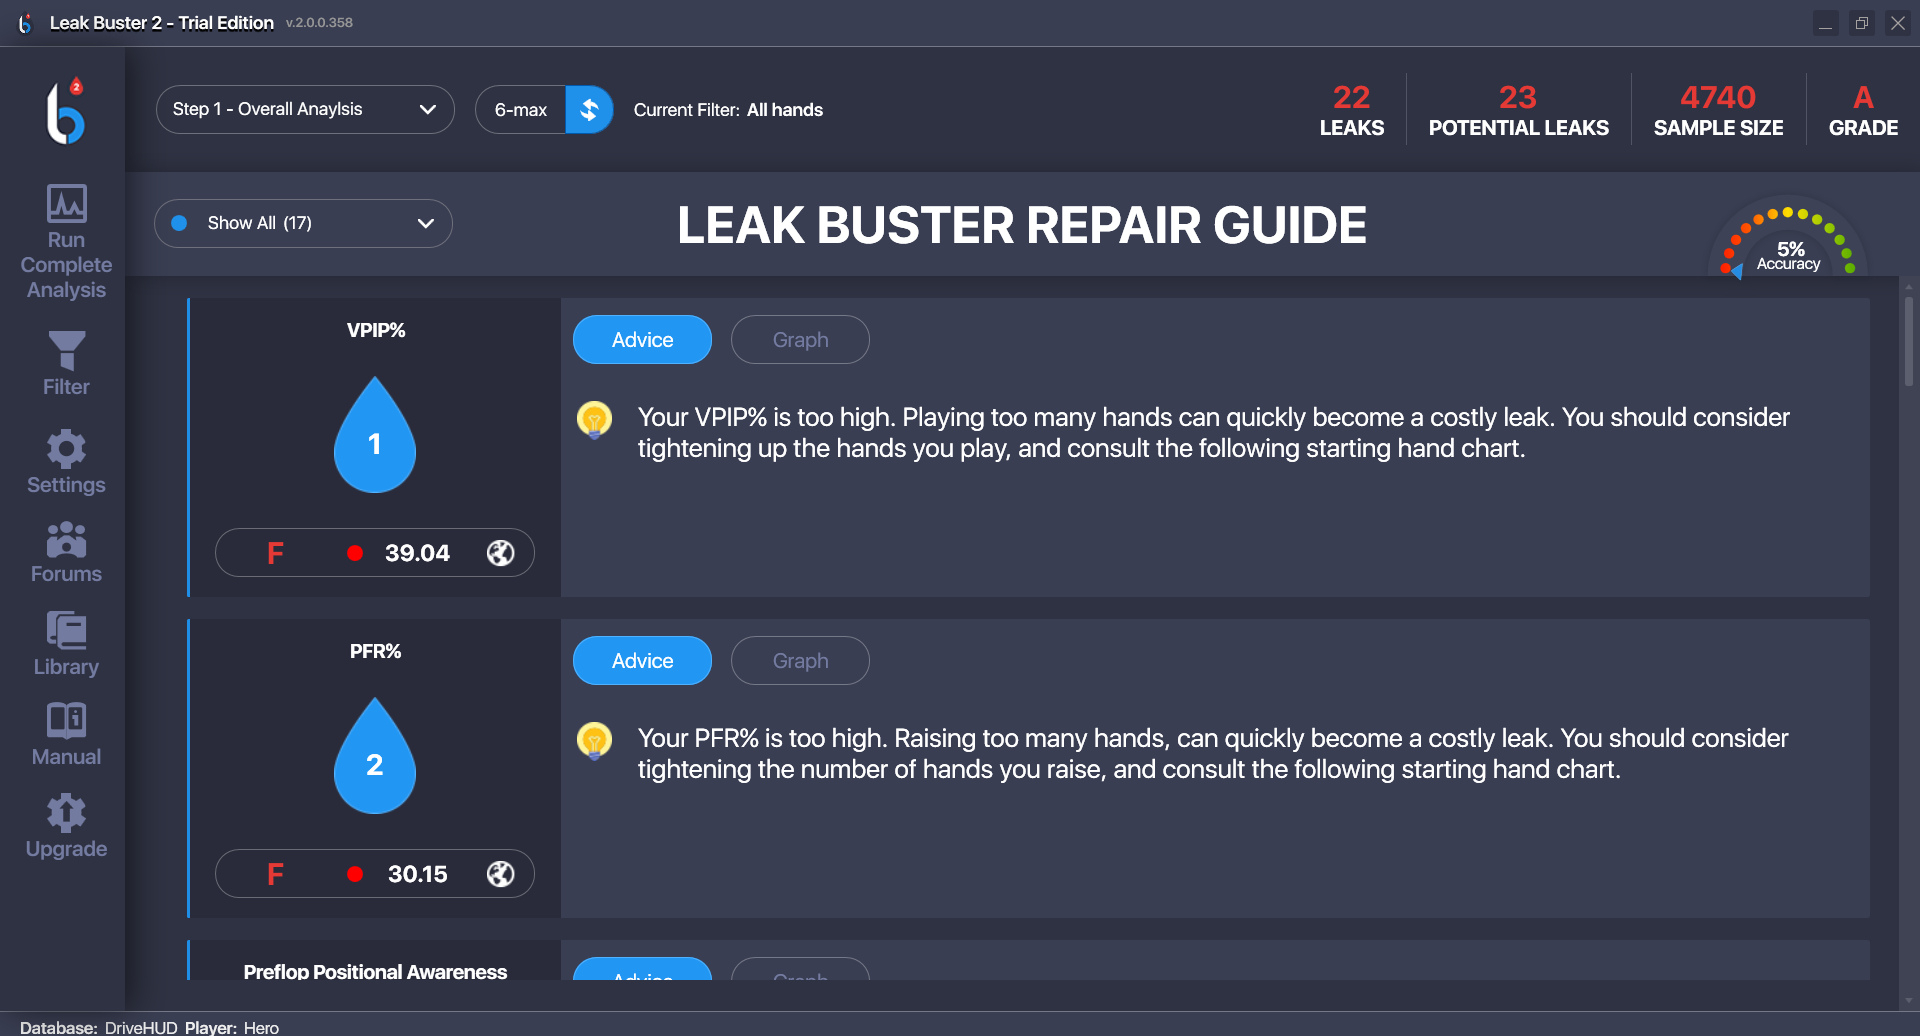Close the Leak Buster window

[x=1897, y=23]
